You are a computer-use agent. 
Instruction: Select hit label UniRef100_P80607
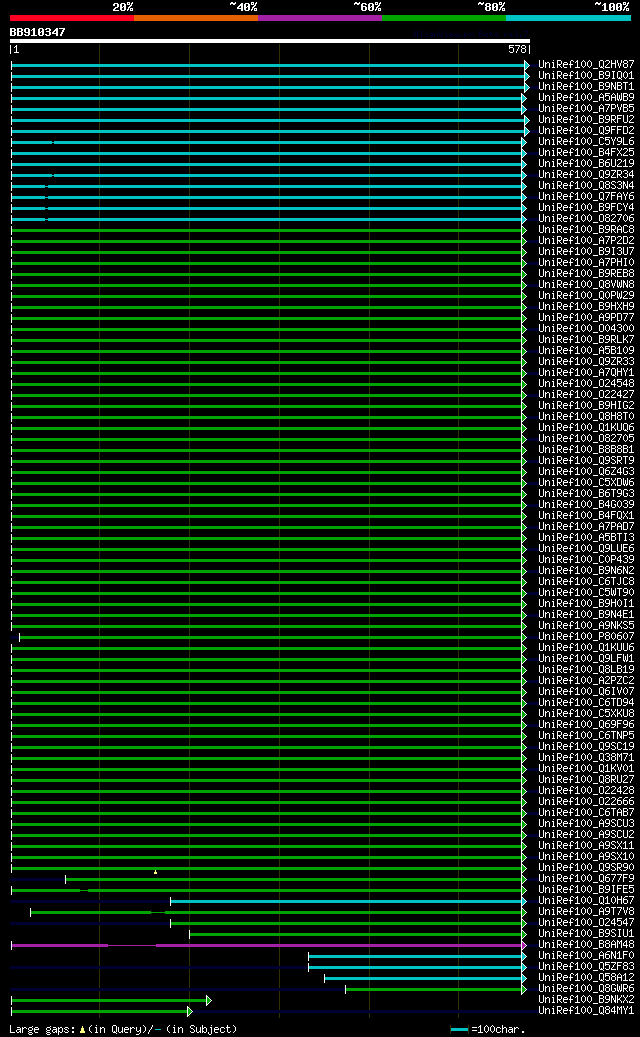586,636
